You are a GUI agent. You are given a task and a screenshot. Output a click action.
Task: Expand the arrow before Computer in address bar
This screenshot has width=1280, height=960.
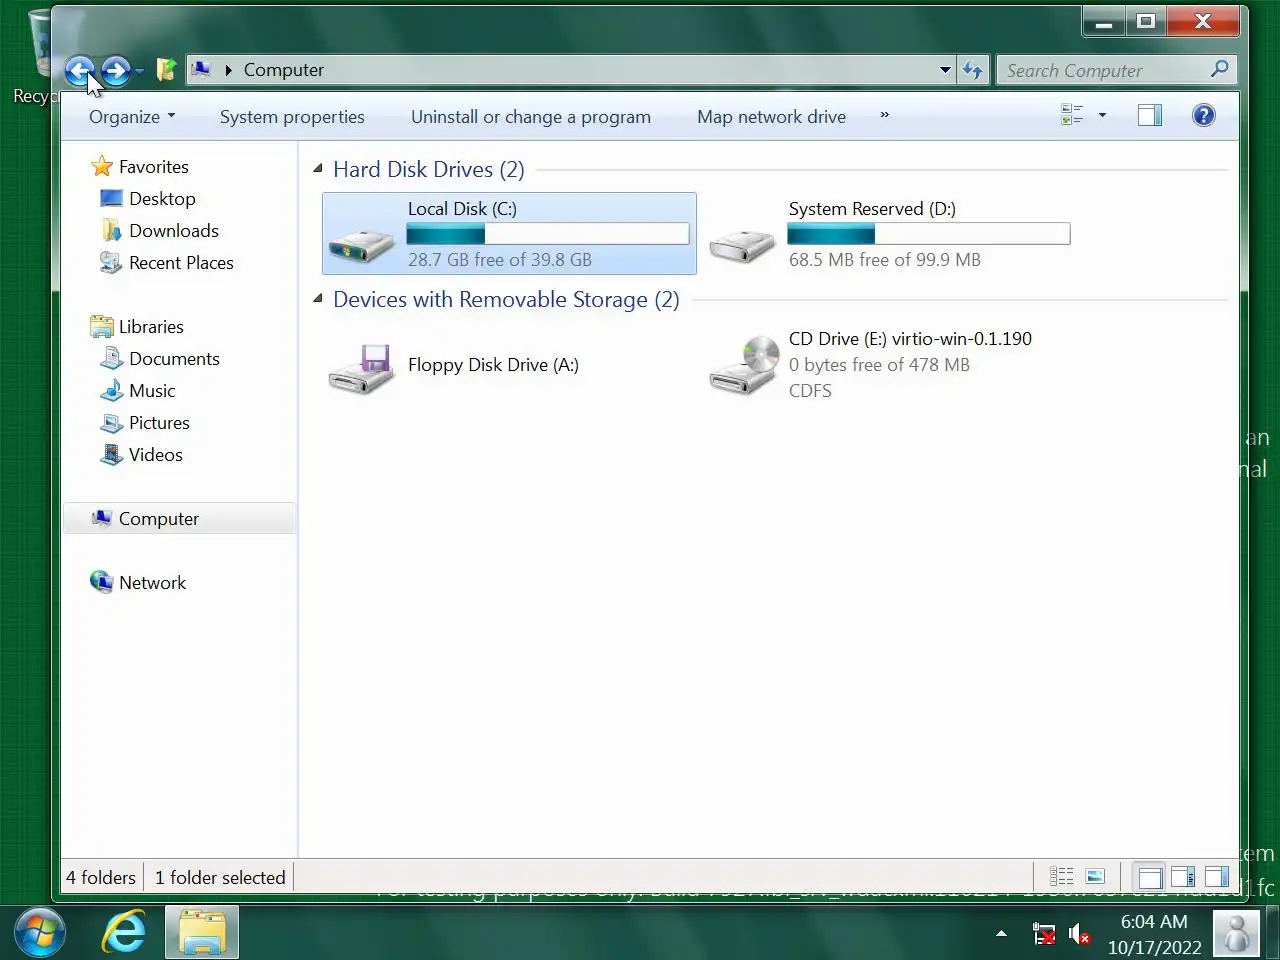pyautogui.click(x=228, y=70)
